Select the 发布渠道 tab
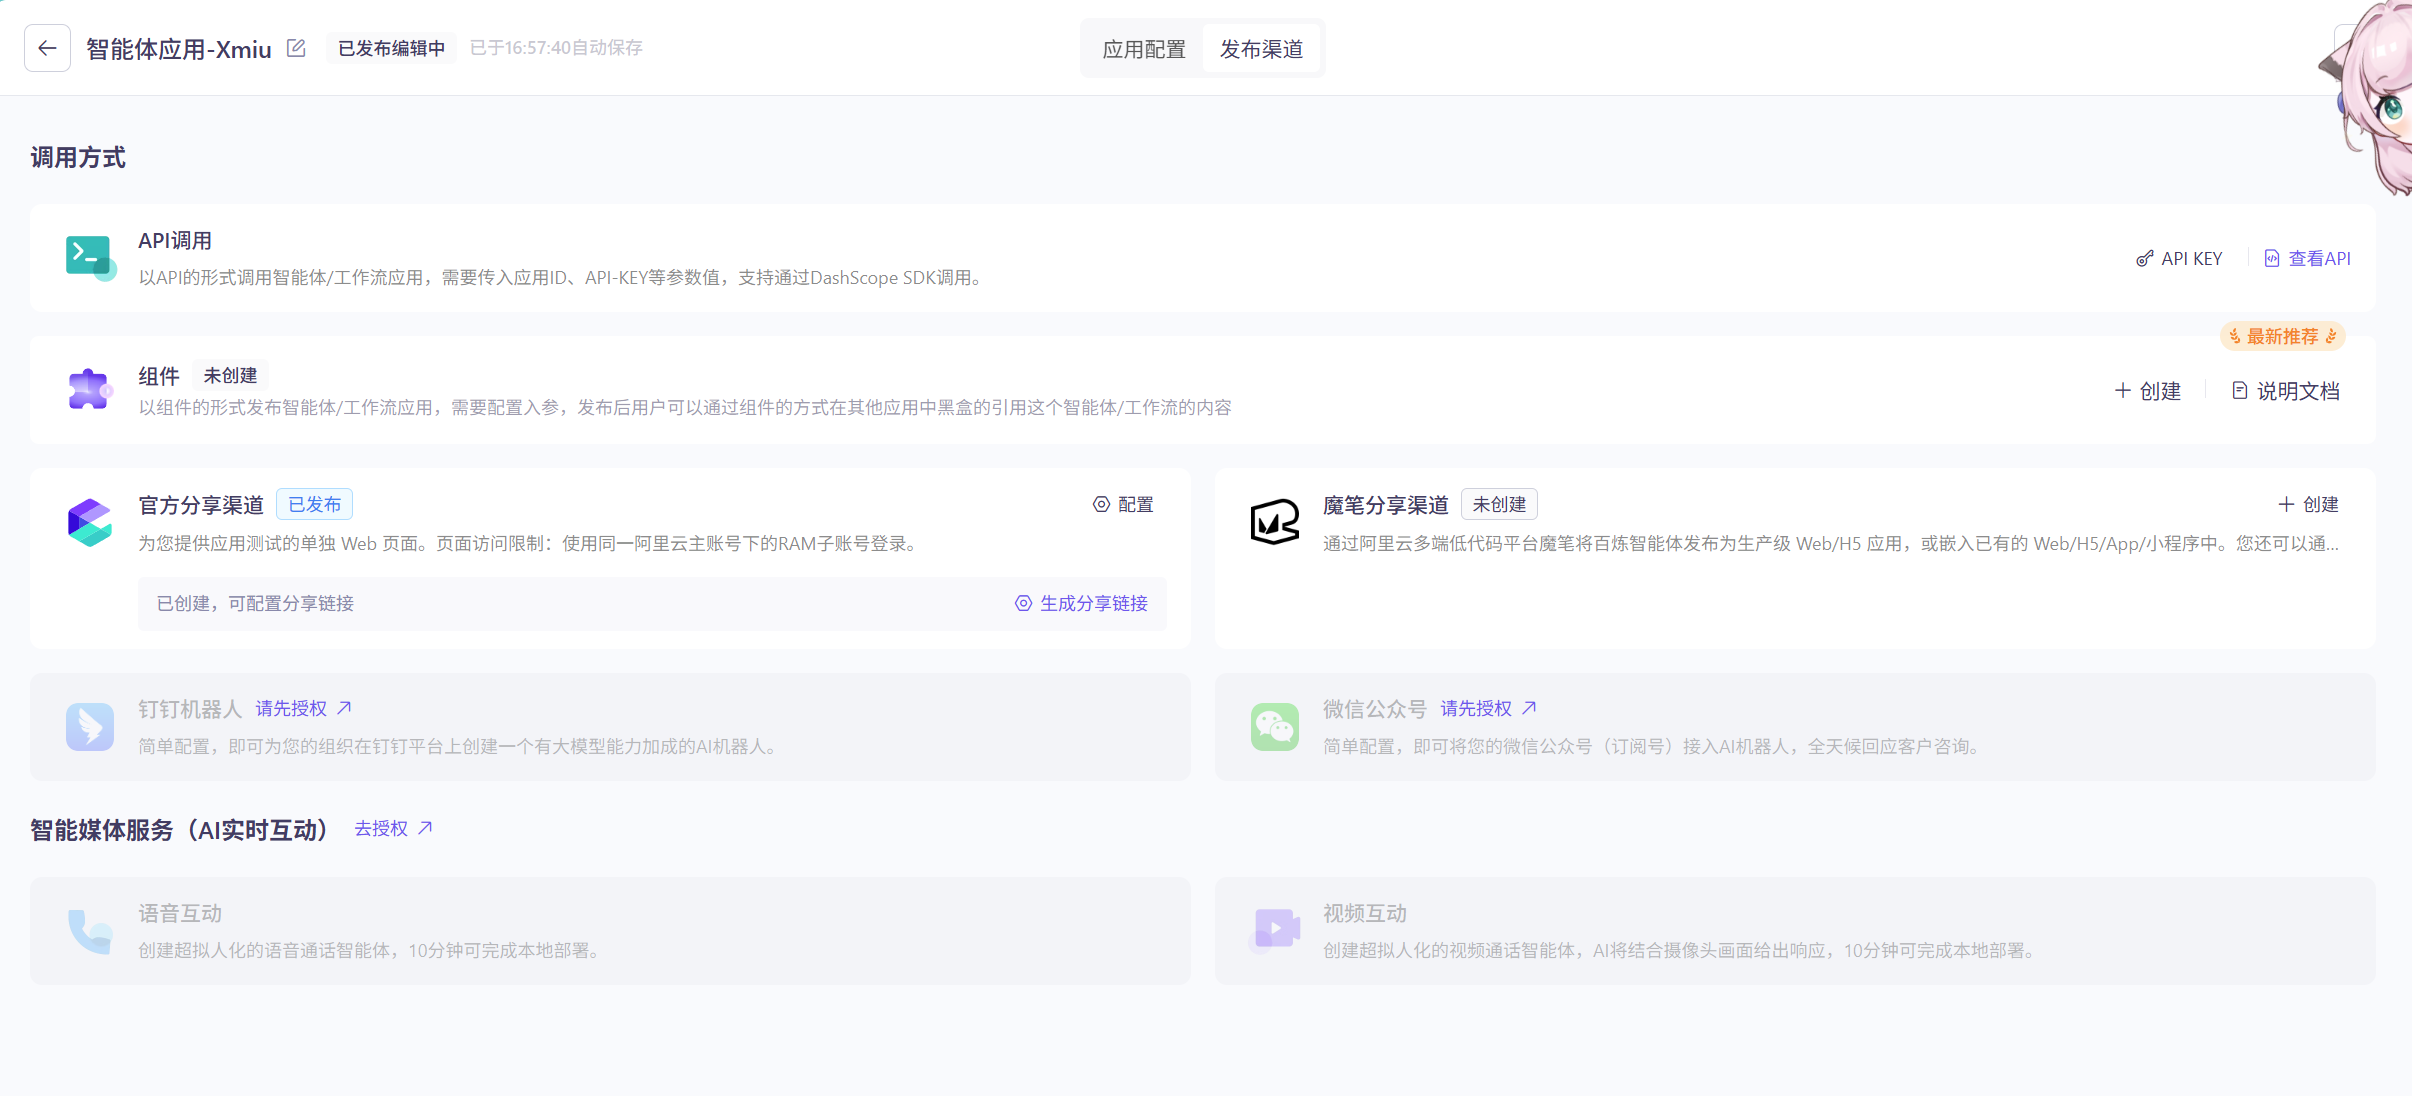2412x1096 pixels. coord(1261,49)
